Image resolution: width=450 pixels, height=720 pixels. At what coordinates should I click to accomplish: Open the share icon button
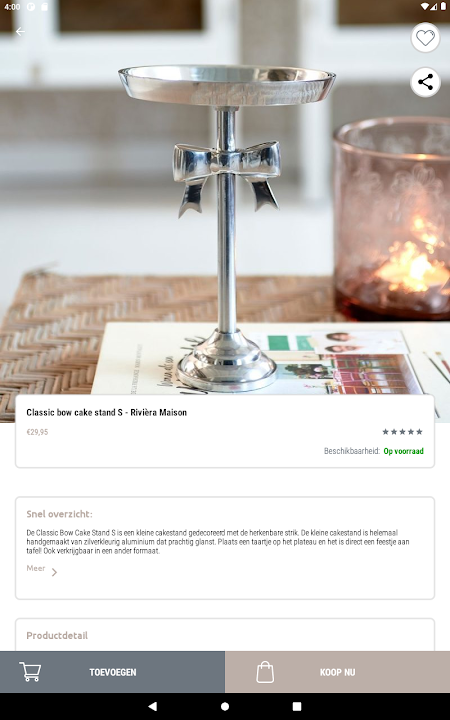tap(425, 82)
